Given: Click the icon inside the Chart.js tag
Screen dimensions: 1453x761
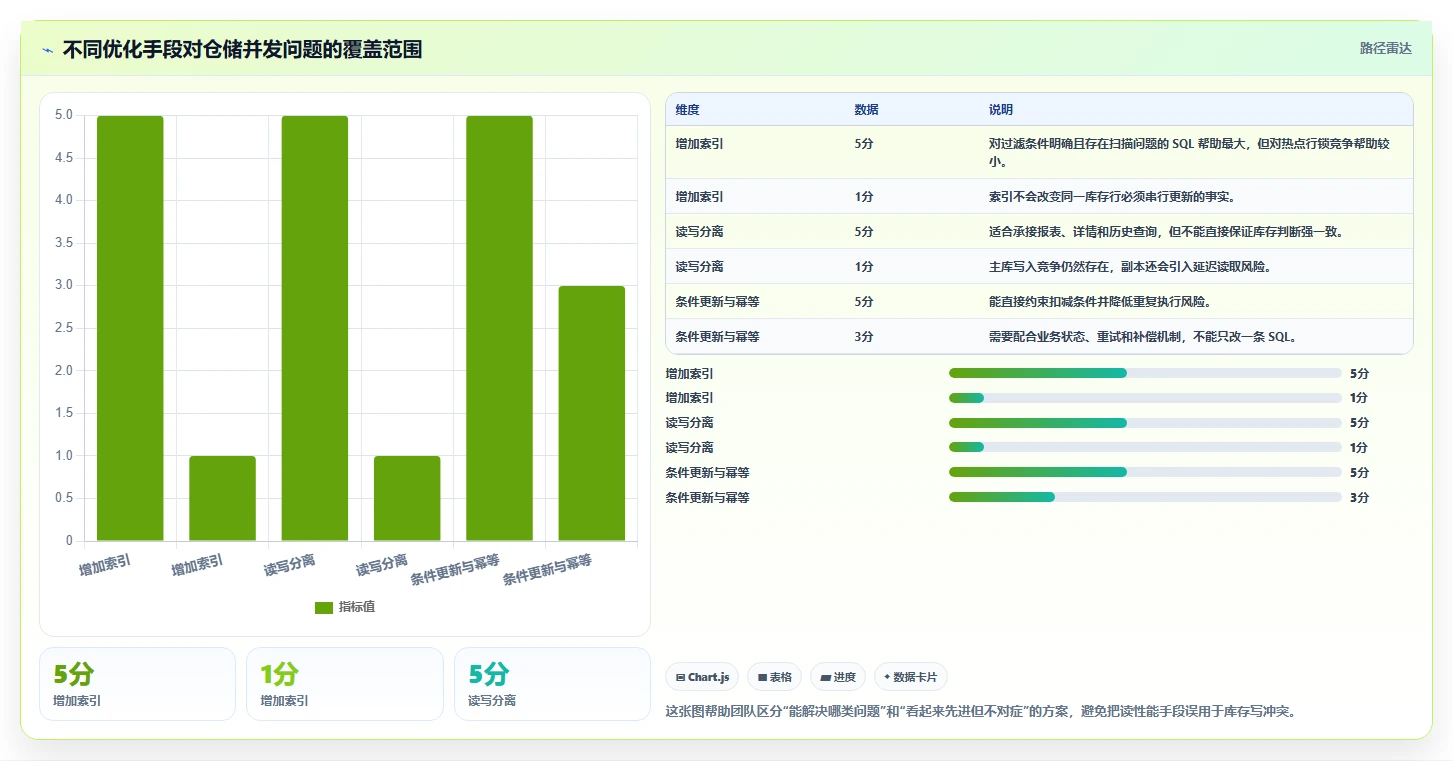Looking at the screenshot, I should [x=681, y=678].
